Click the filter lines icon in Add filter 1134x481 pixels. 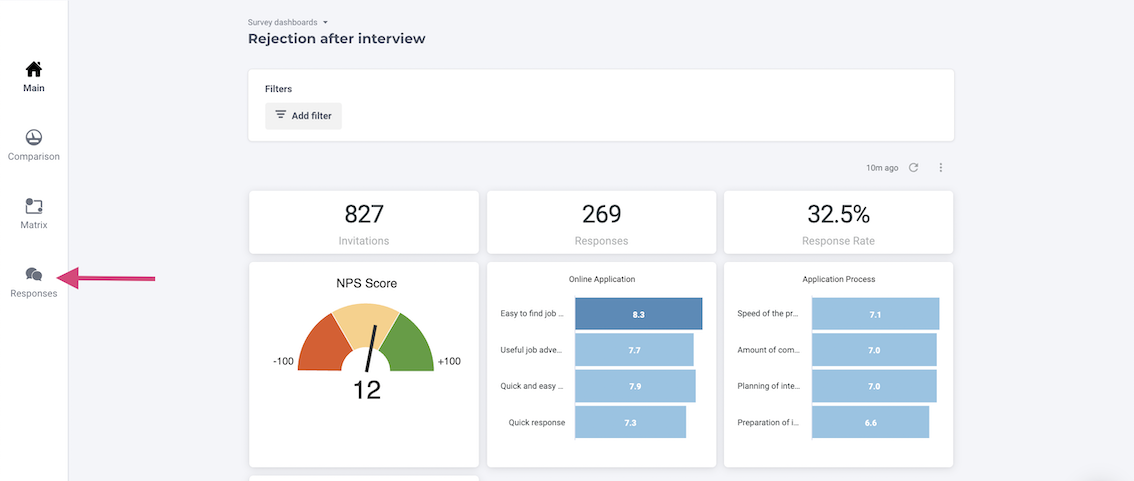(x=281, y=115)
